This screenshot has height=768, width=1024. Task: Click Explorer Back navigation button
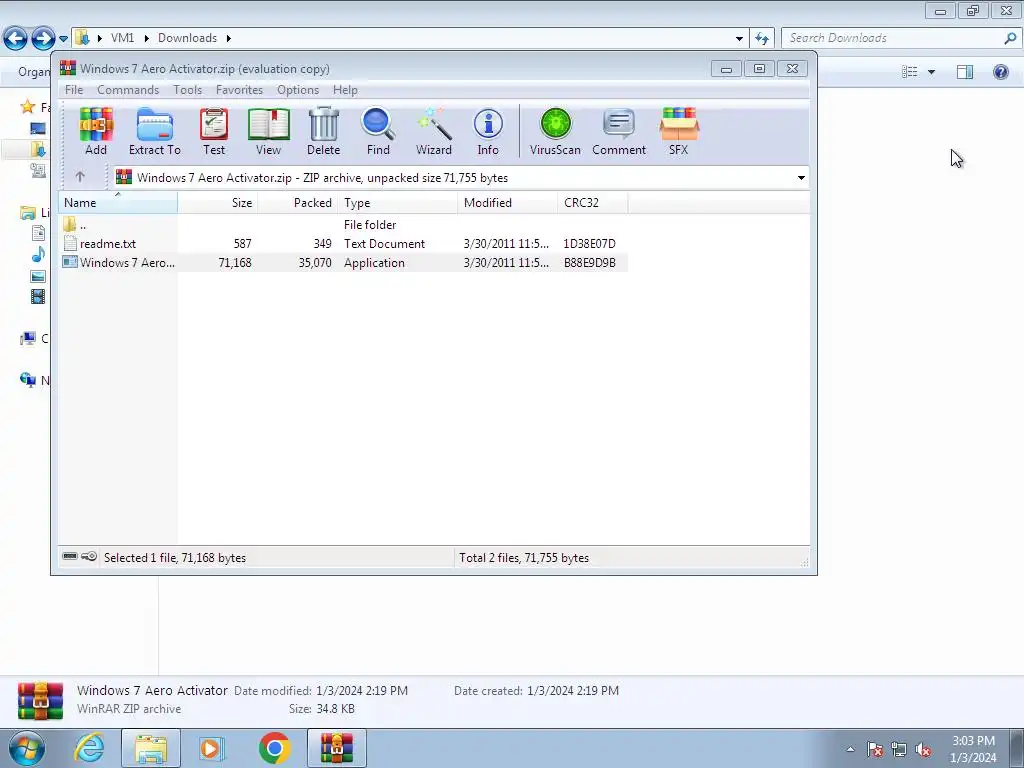16,38
